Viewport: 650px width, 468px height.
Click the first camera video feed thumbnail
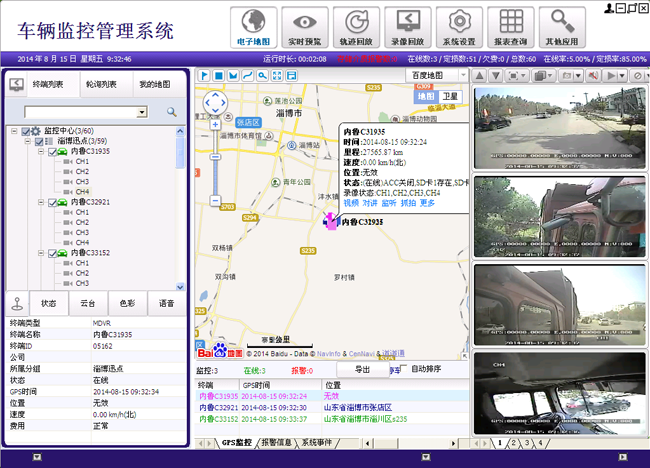click(560, 128)
